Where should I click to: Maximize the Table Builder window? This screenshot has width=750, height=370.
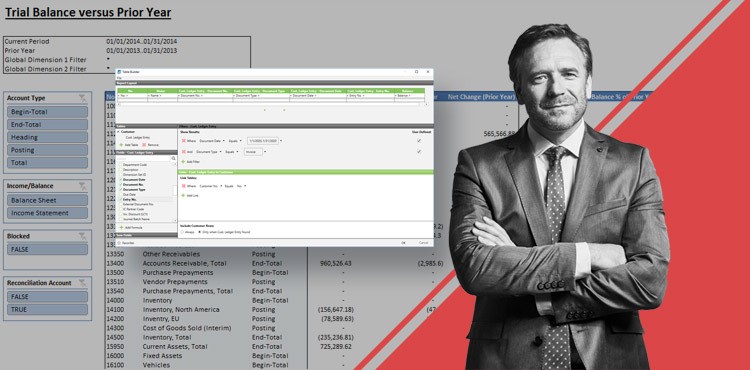click(417, 72)
